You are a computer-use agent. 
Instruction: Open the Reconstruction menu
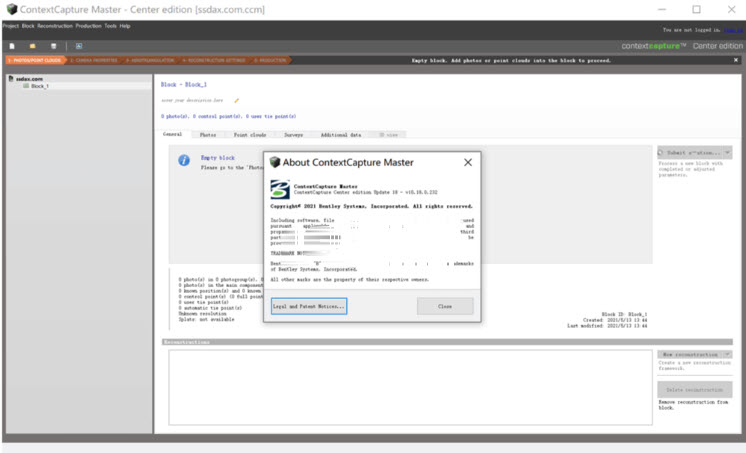click(54, 25)
